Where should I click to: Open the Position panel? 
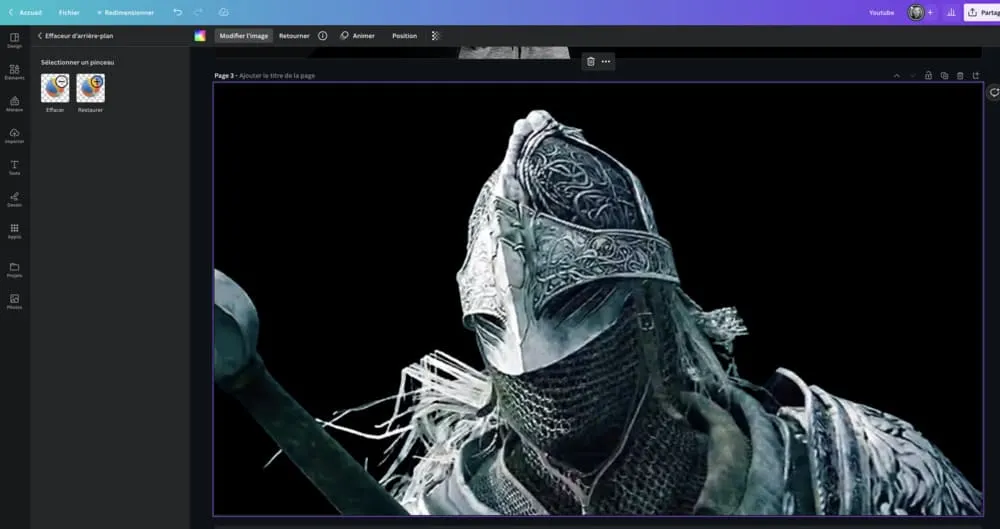[404, 36]
